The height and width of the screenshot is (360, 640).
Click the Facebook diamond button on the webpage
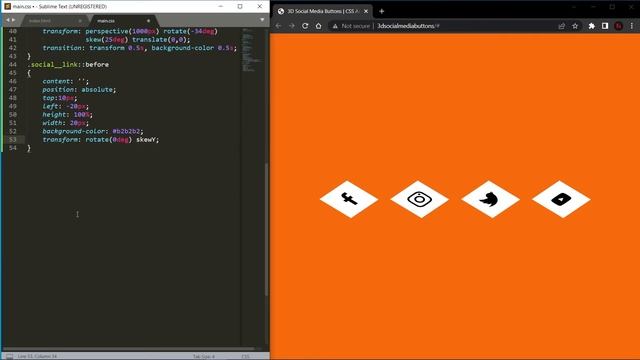tap(349, 199)
